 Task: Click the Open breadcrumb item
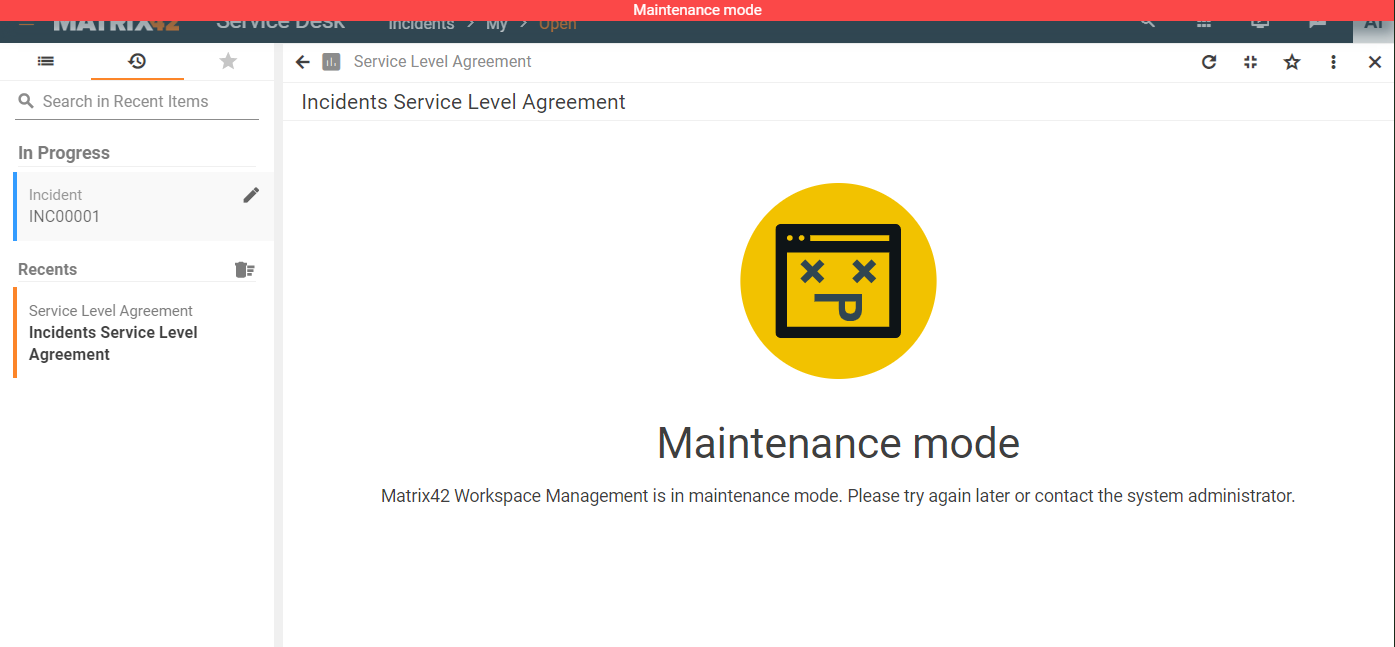557,25
